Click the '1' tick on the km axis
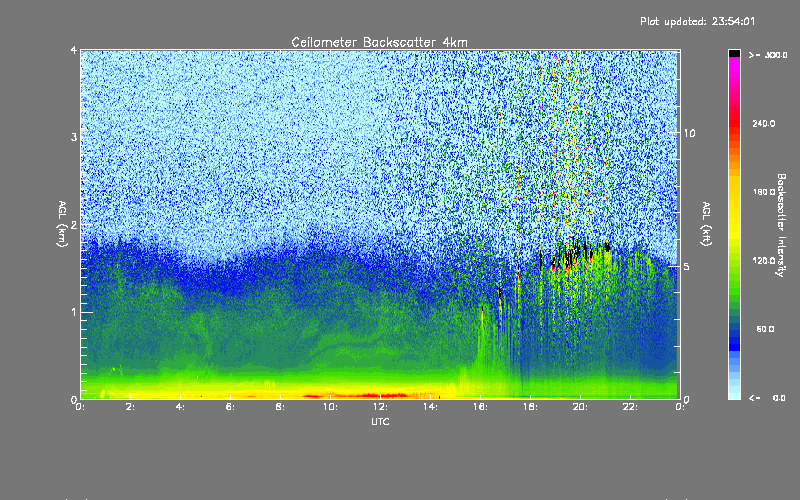Screen dimensions: 800x500 [x=74, y=312]
